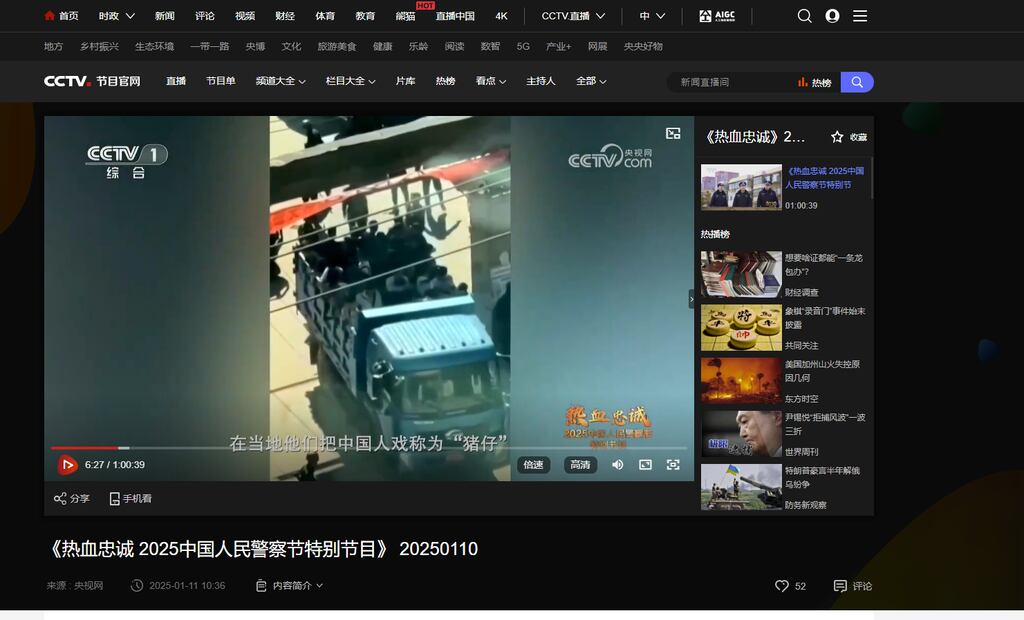Screen dimensions: 1024x620
Task: Go to the 节目单 schedule tab
Action: 221,82
